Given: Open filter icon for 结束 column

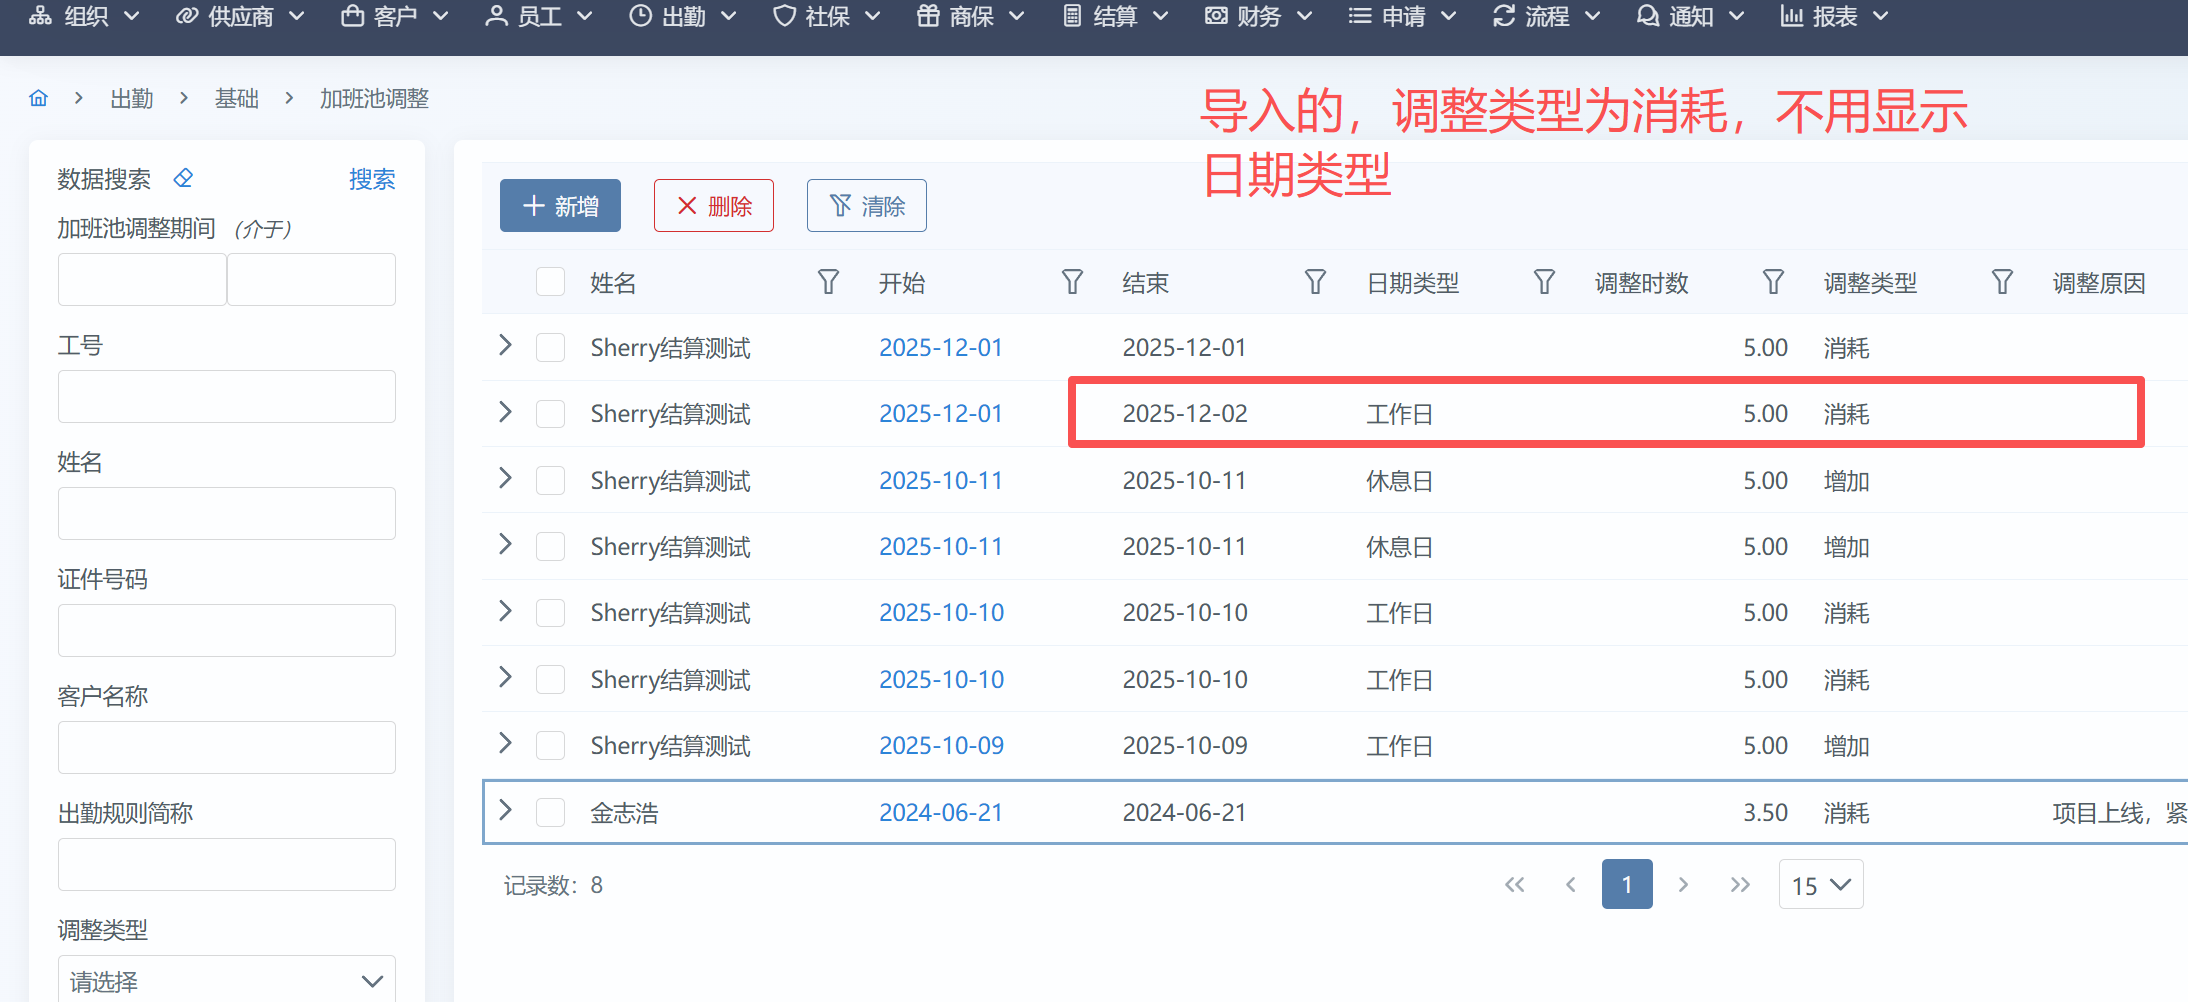Looking at the screenshot, I should click(1315, 282).
